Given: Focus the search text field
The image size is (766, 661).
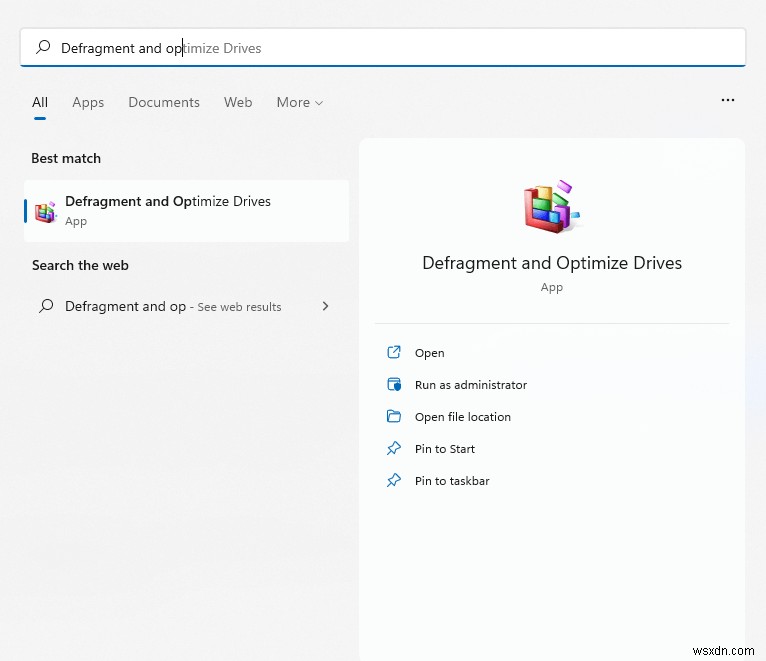Looking at the screenshot, I should coord(383,47).
